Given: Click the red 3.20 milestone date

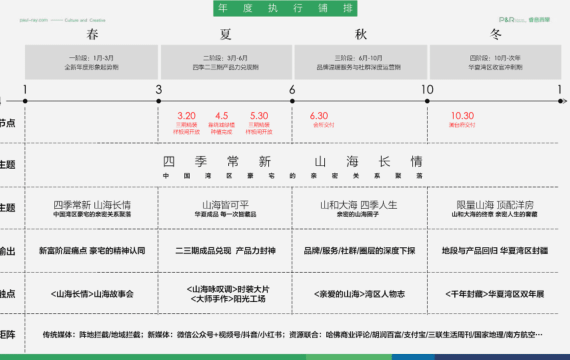Looking at the screenshot, I should (x=186, y=116).
